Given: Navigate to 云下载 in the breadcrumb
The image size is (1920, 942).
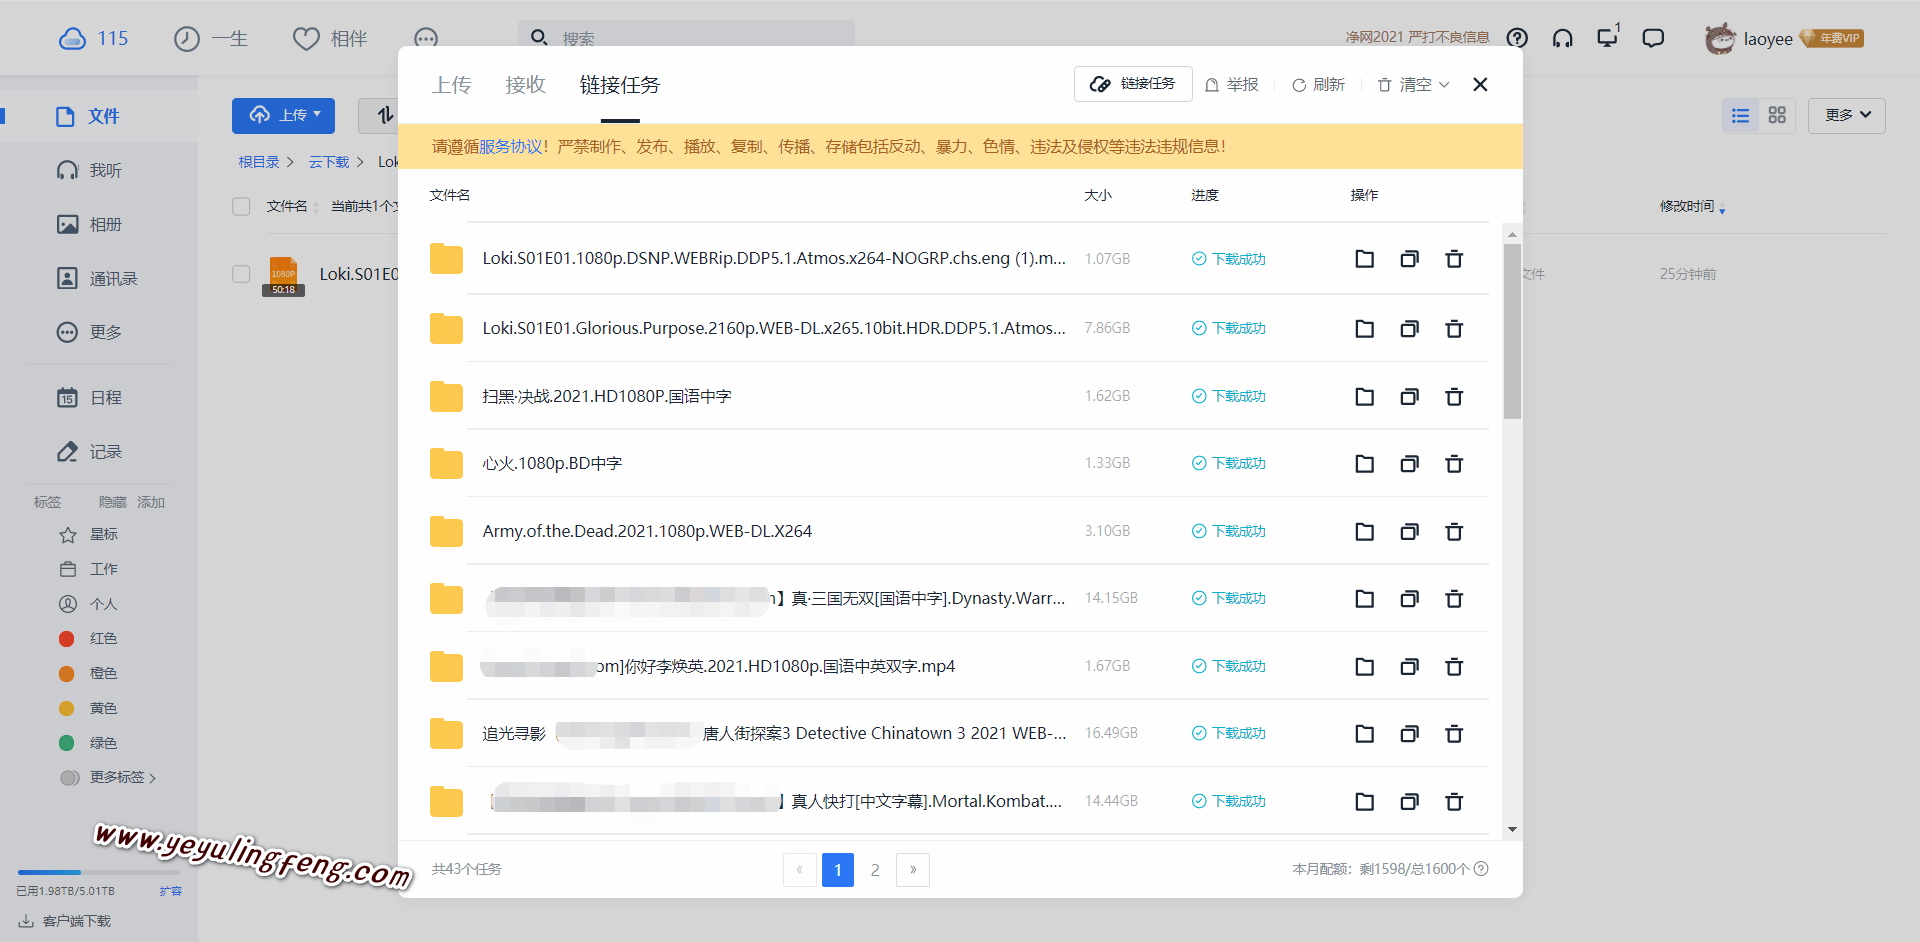Looking at the screenshot, I should click(329, 162).
